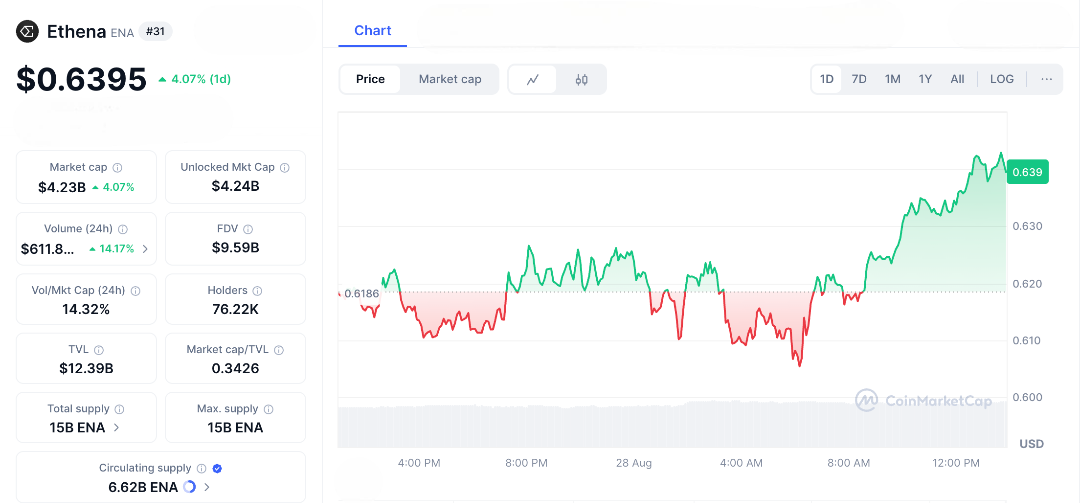Viewport: 1080px width, 503px height.
Task: Set chart range to 1D
Action: click(x=827, y=79)
